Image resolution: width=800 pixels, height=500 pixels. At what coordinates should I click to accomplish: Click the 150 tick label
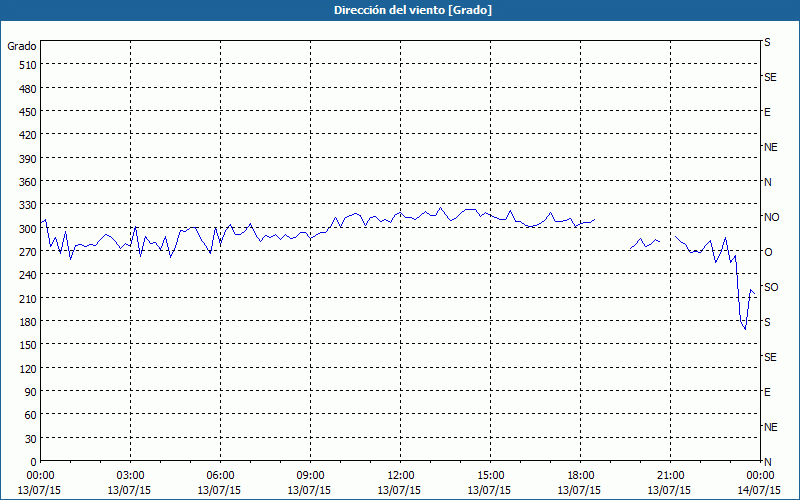pos(28,345)
